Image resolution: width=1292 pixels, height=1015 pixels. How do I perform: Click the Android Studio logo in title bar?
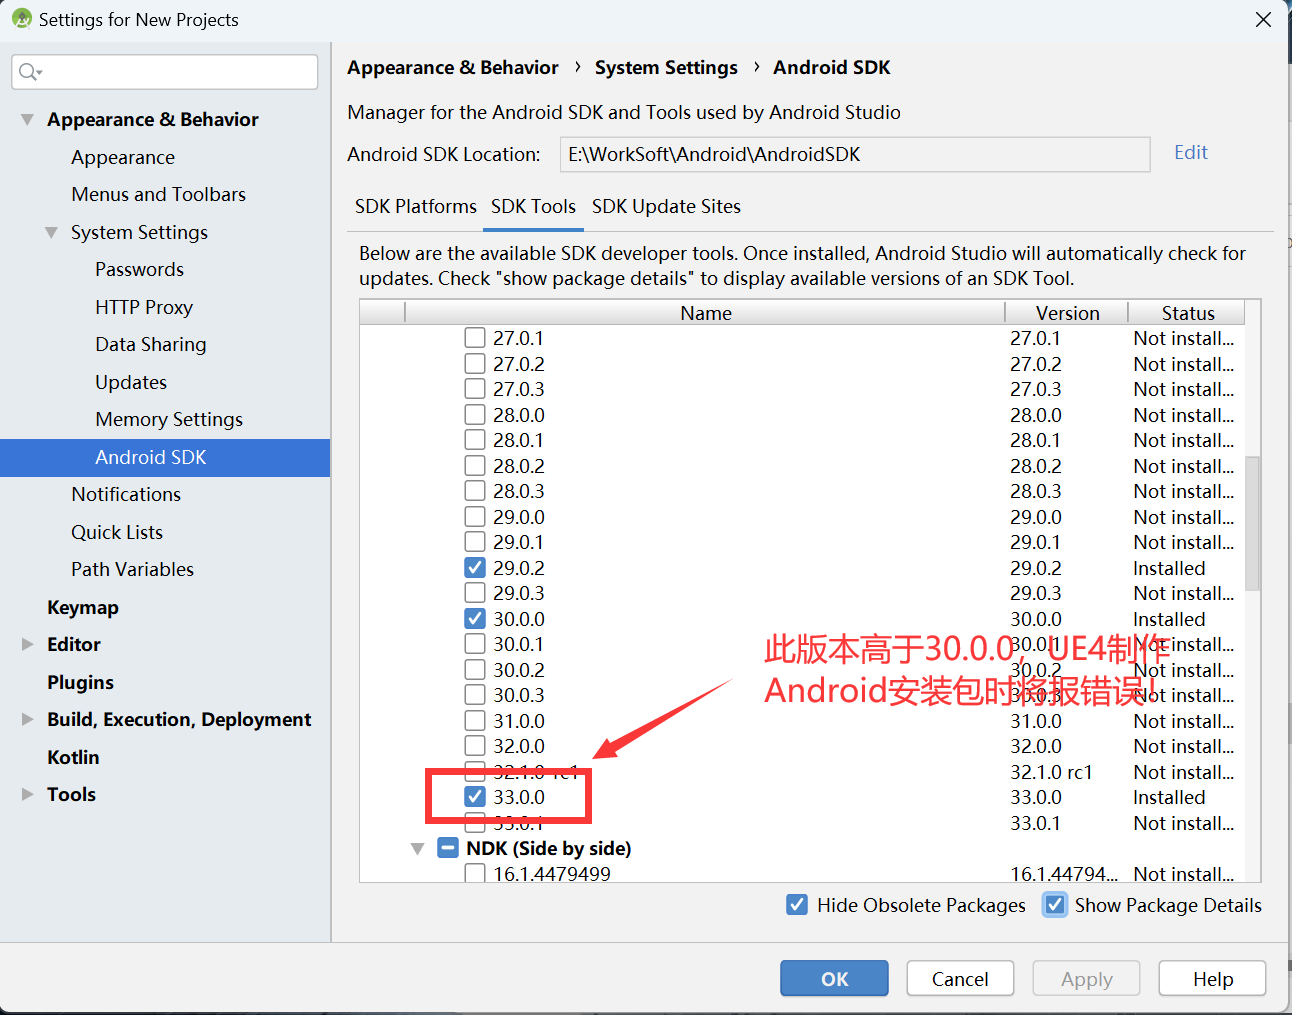21,19
